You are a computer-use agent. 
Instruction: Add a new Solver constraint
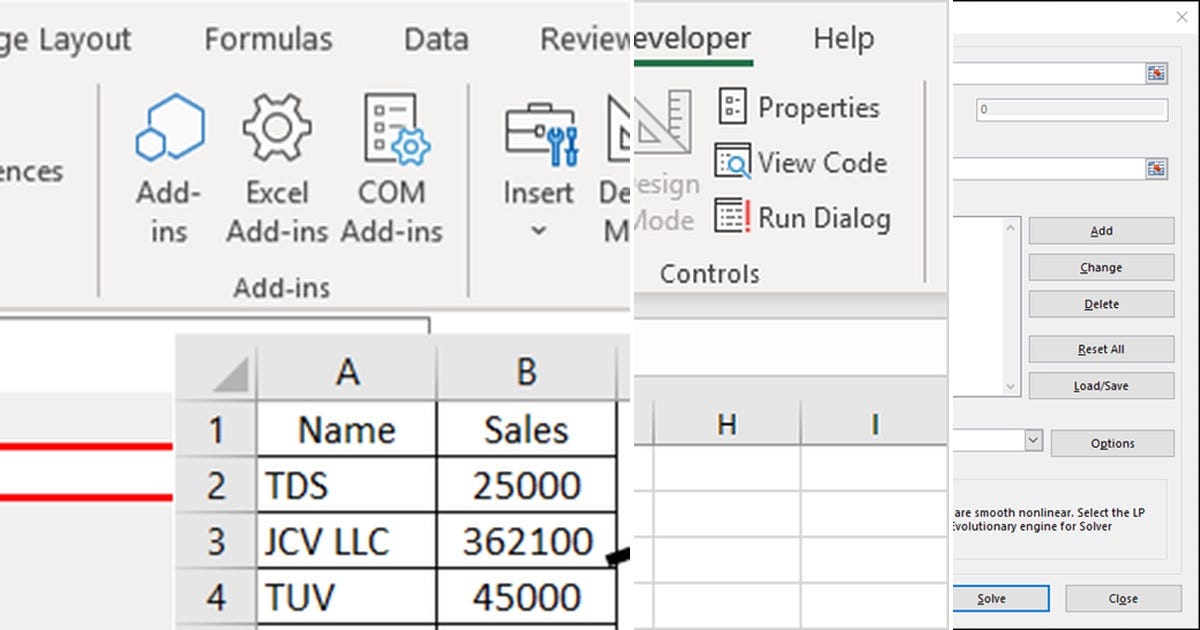tap(1100, 230)
